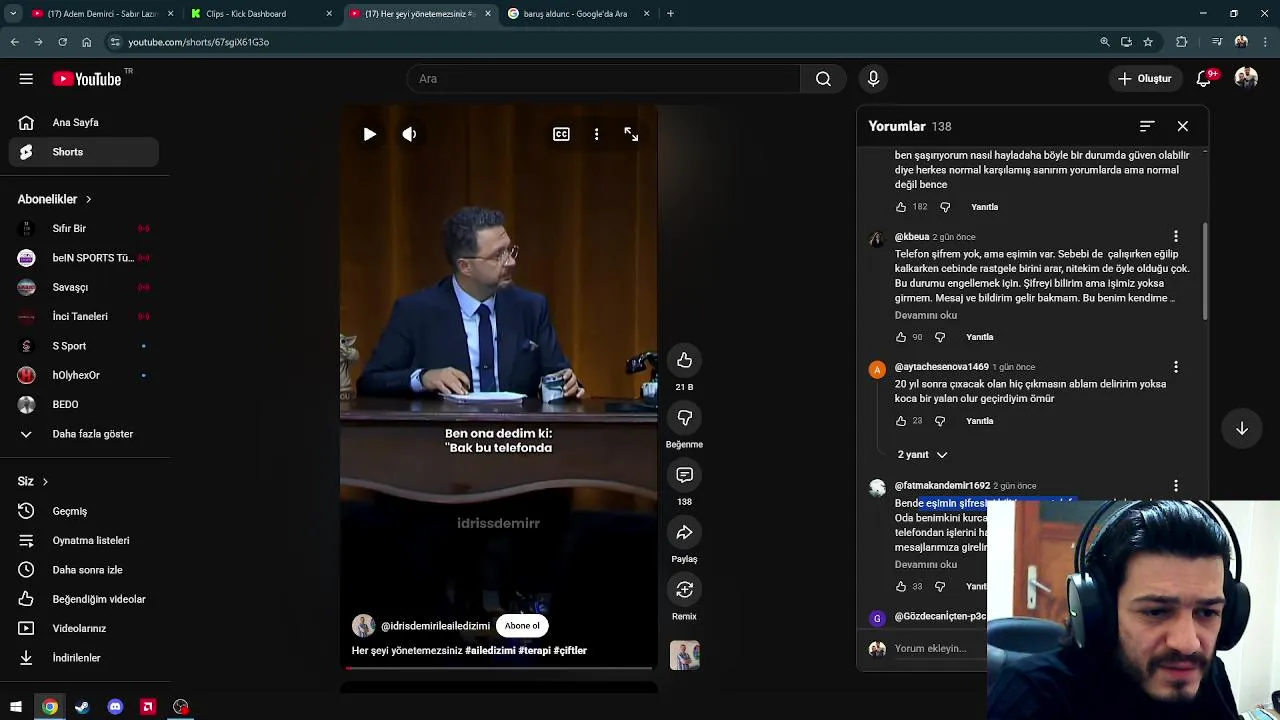Dislike the Short (Beğenme)
This screenshot has width=1280, height=720.
click(684, 418)
